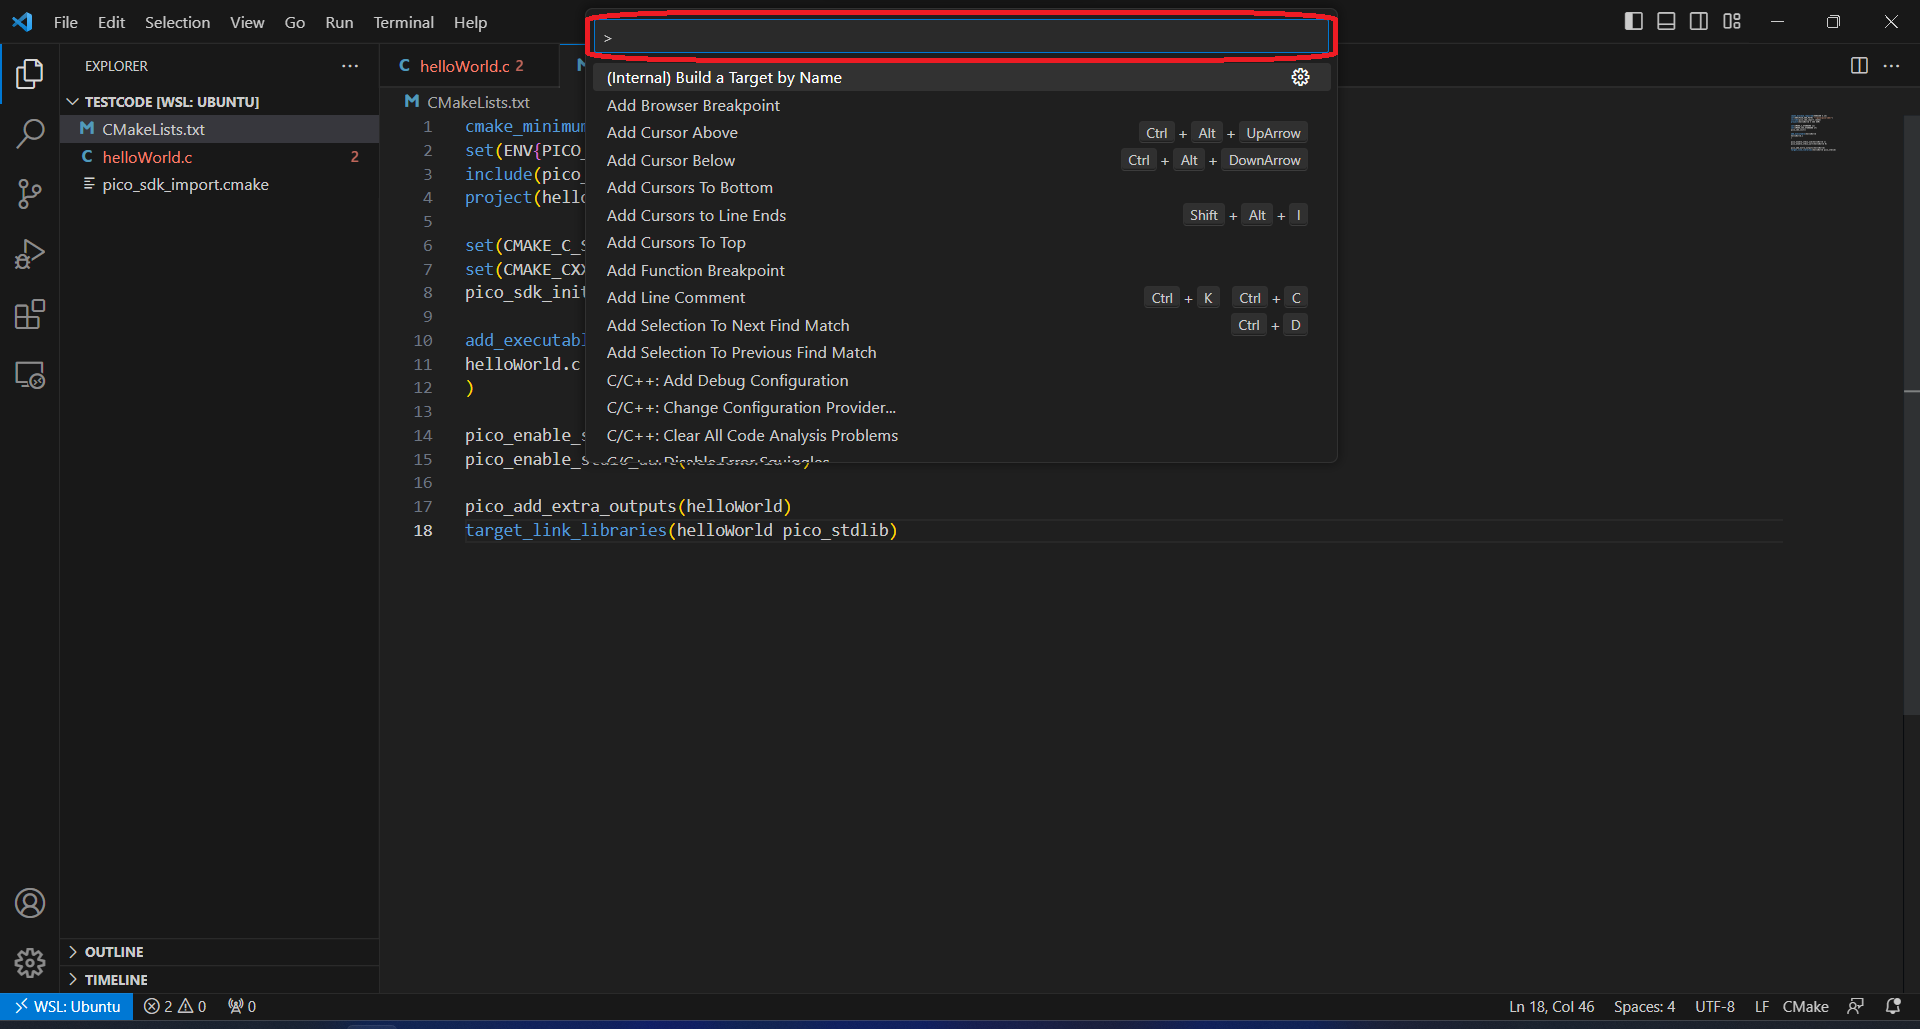
Task: Toggle the primary side bar layout button
Action: [1633, 21]
